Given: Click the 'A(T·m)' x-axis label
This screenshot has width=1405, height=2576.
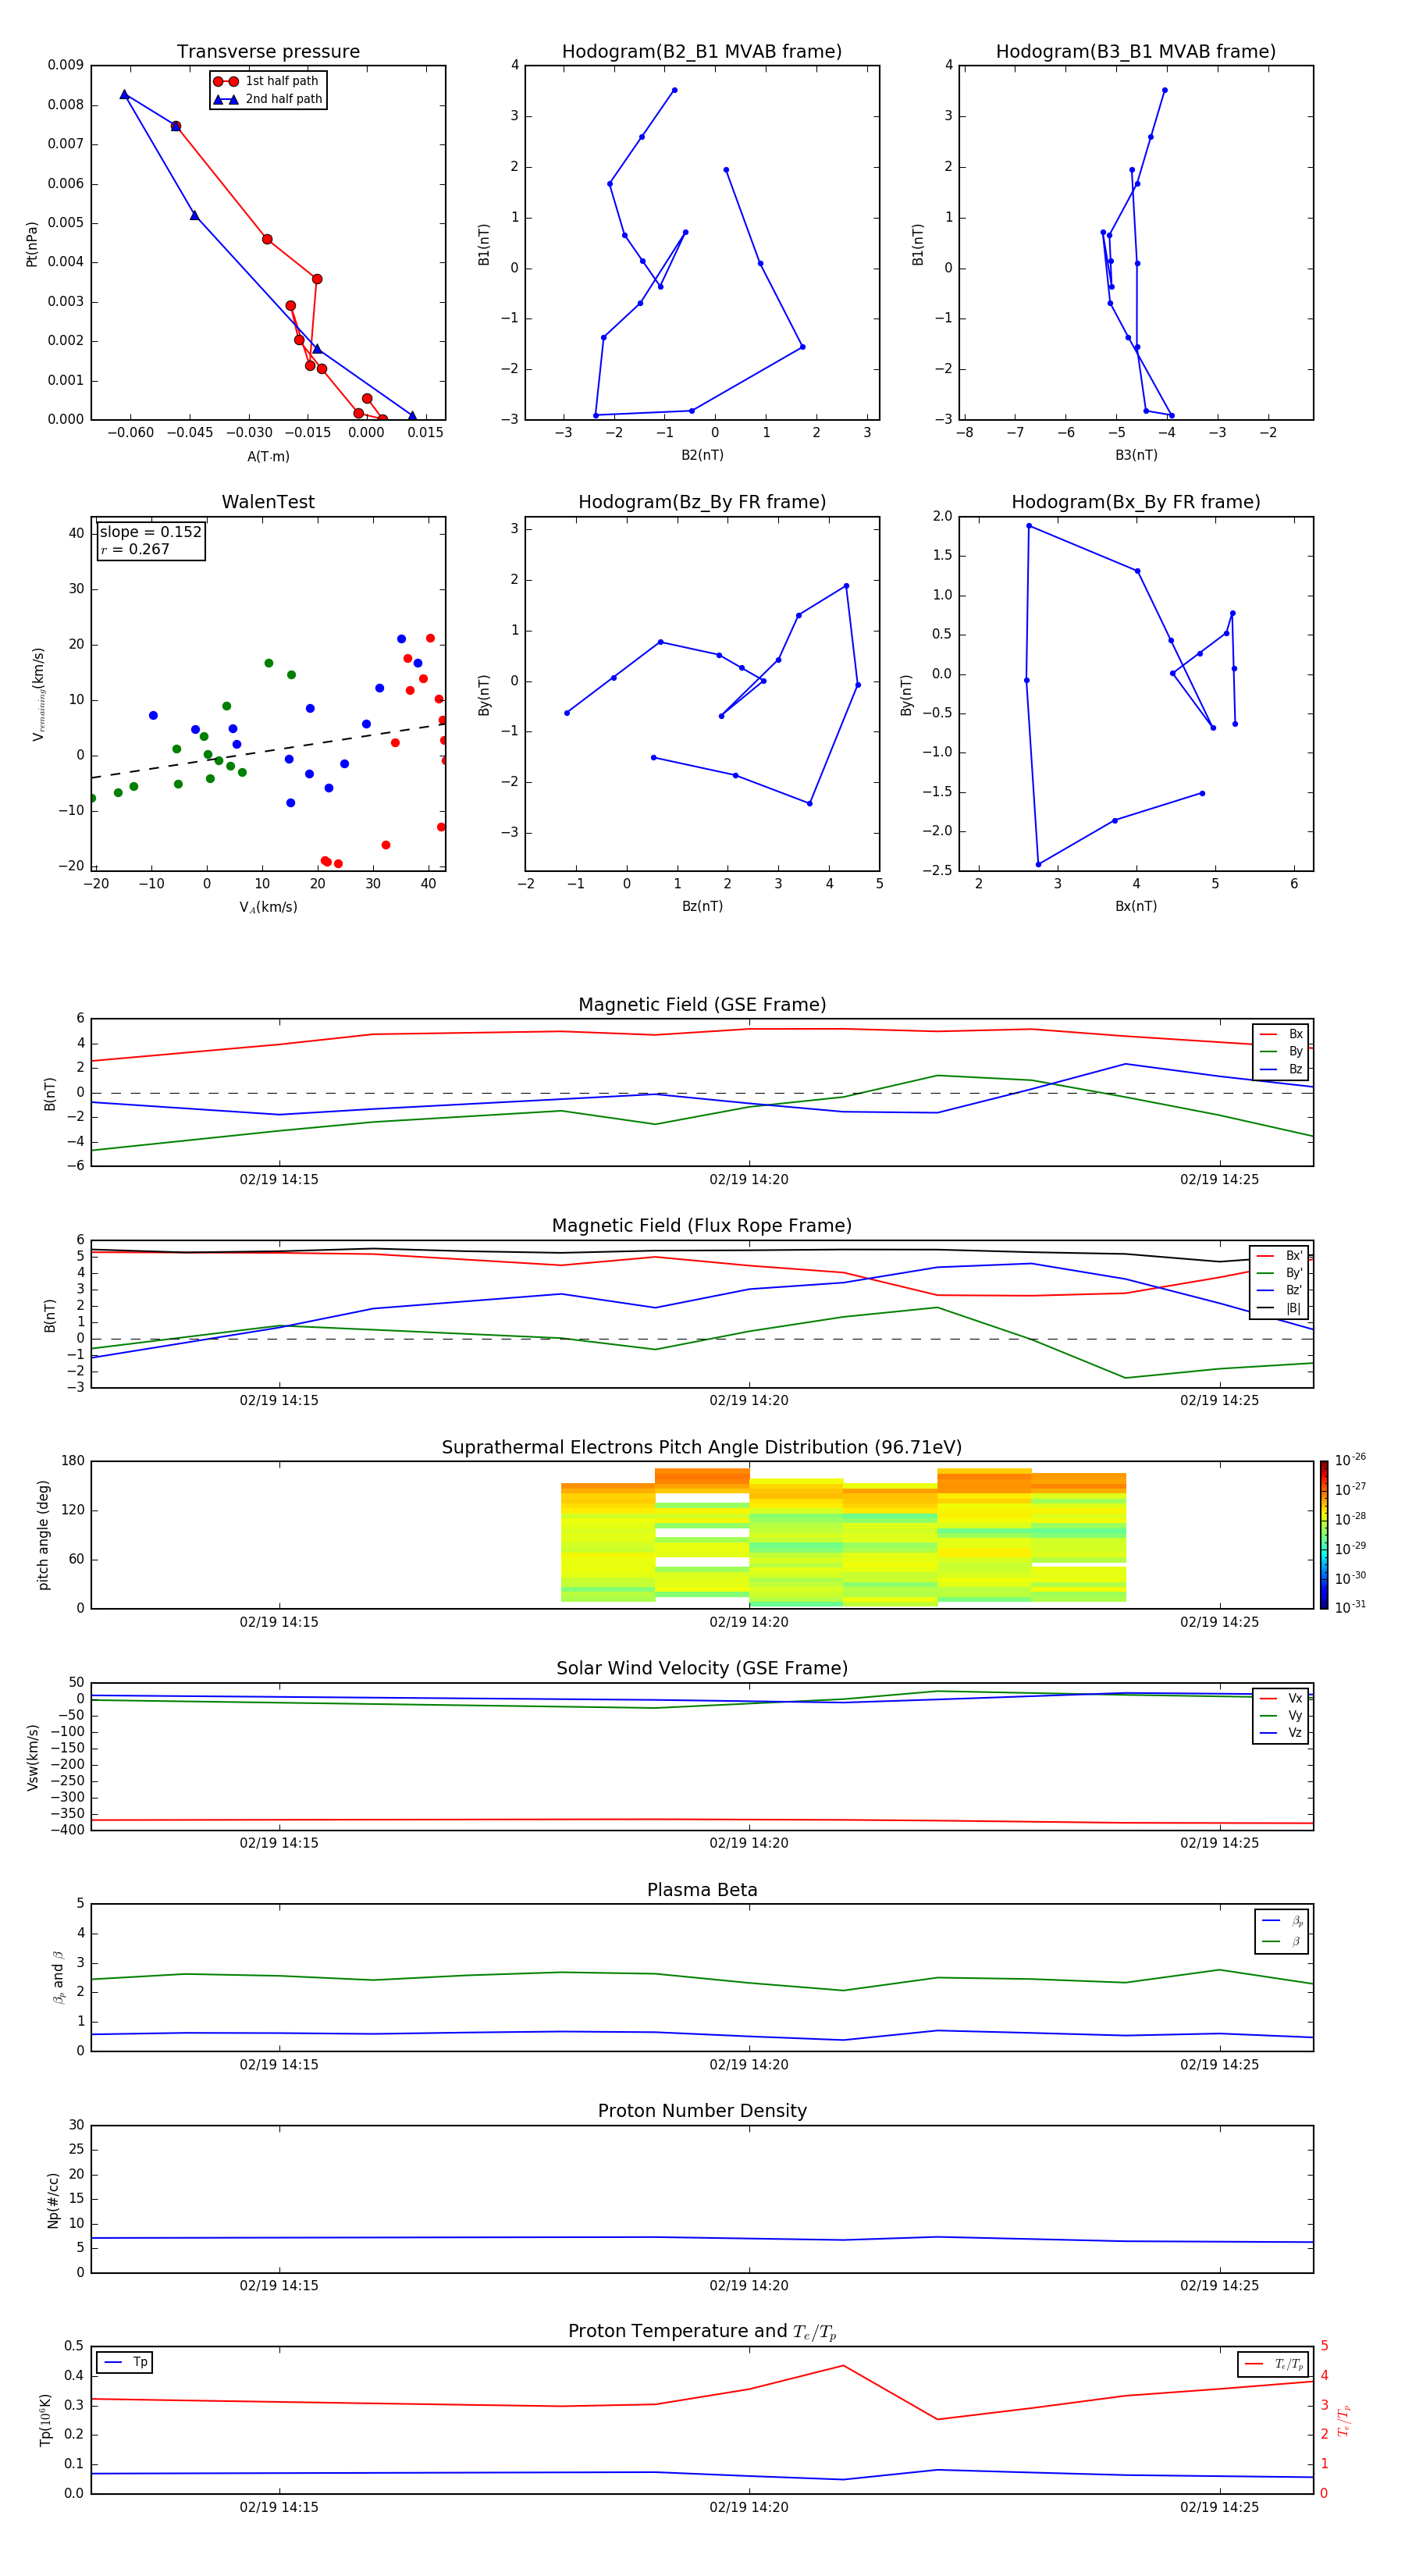Looking at the screenshot, I should [268, 457].
